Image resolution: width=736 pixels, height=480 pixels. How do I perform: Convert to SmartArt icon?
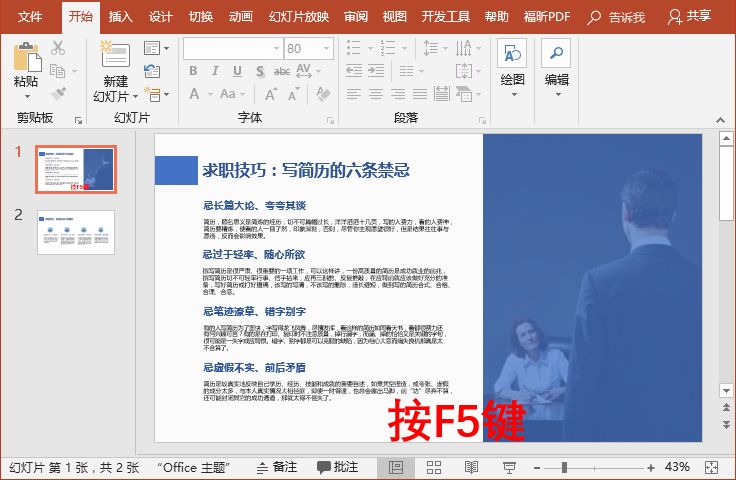[464, 94]
